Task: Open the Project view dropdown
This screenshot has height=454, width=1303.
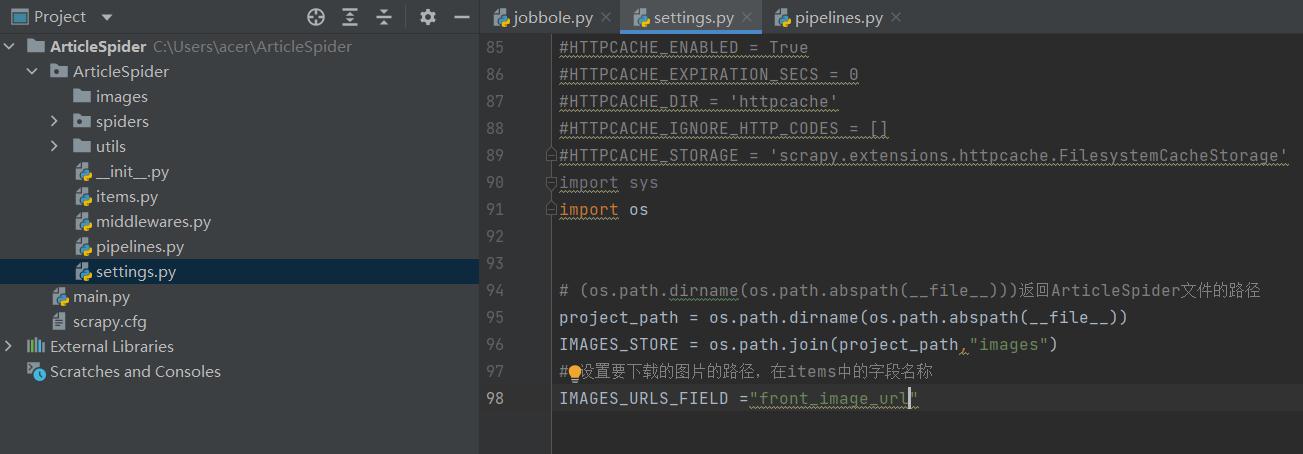Action: pos(107,17)
